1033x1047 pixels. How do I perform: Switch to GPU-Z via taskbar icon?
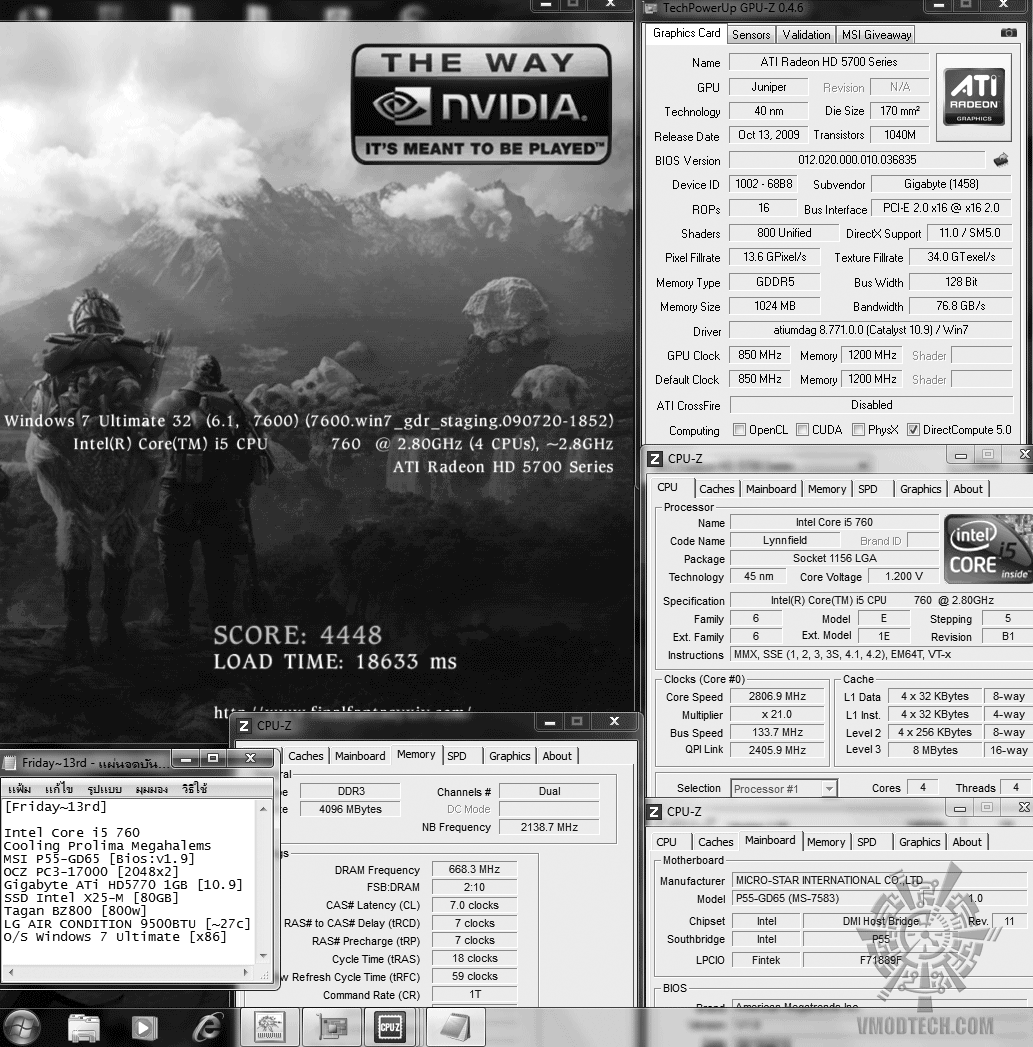click(332, 1028)
